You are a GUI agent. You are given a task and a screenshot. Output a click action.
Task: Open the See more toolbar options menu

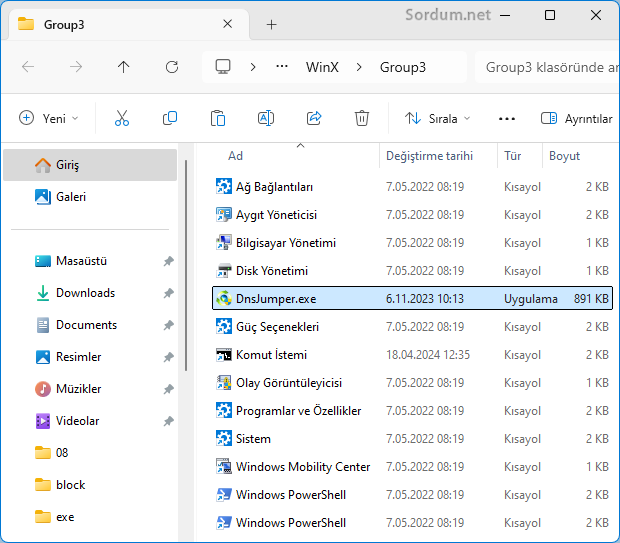click(507, 119)
